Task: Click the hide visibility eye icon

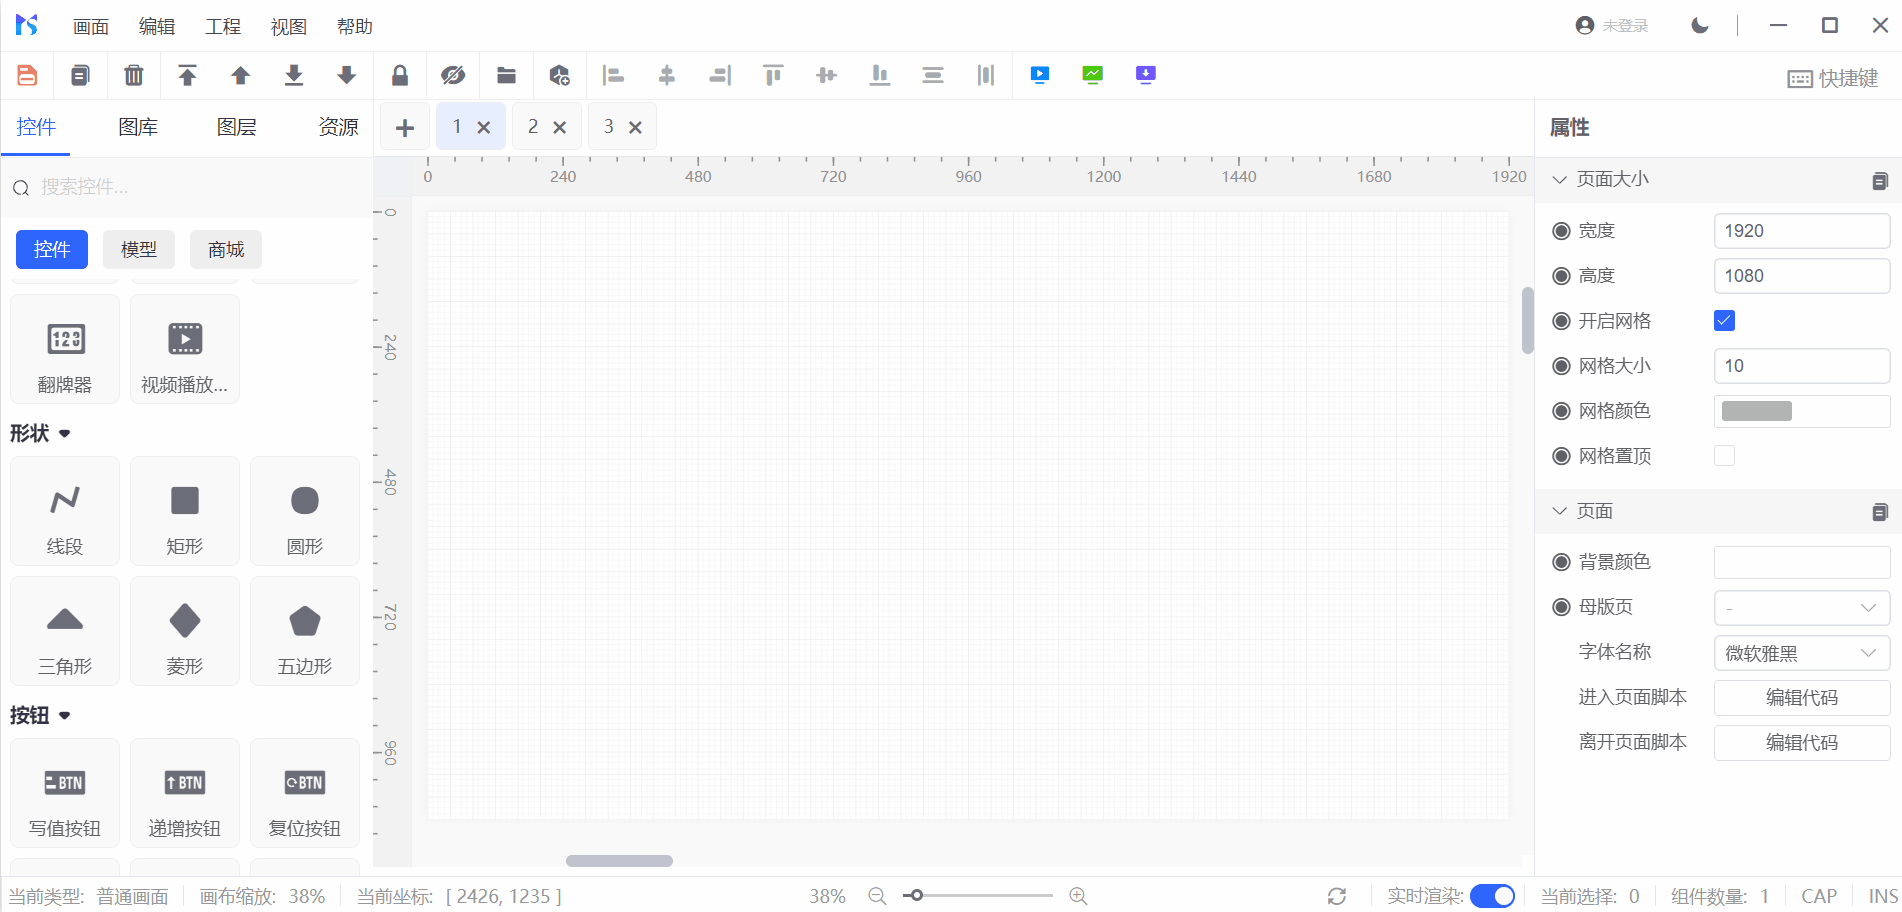Action: (453, 76)
